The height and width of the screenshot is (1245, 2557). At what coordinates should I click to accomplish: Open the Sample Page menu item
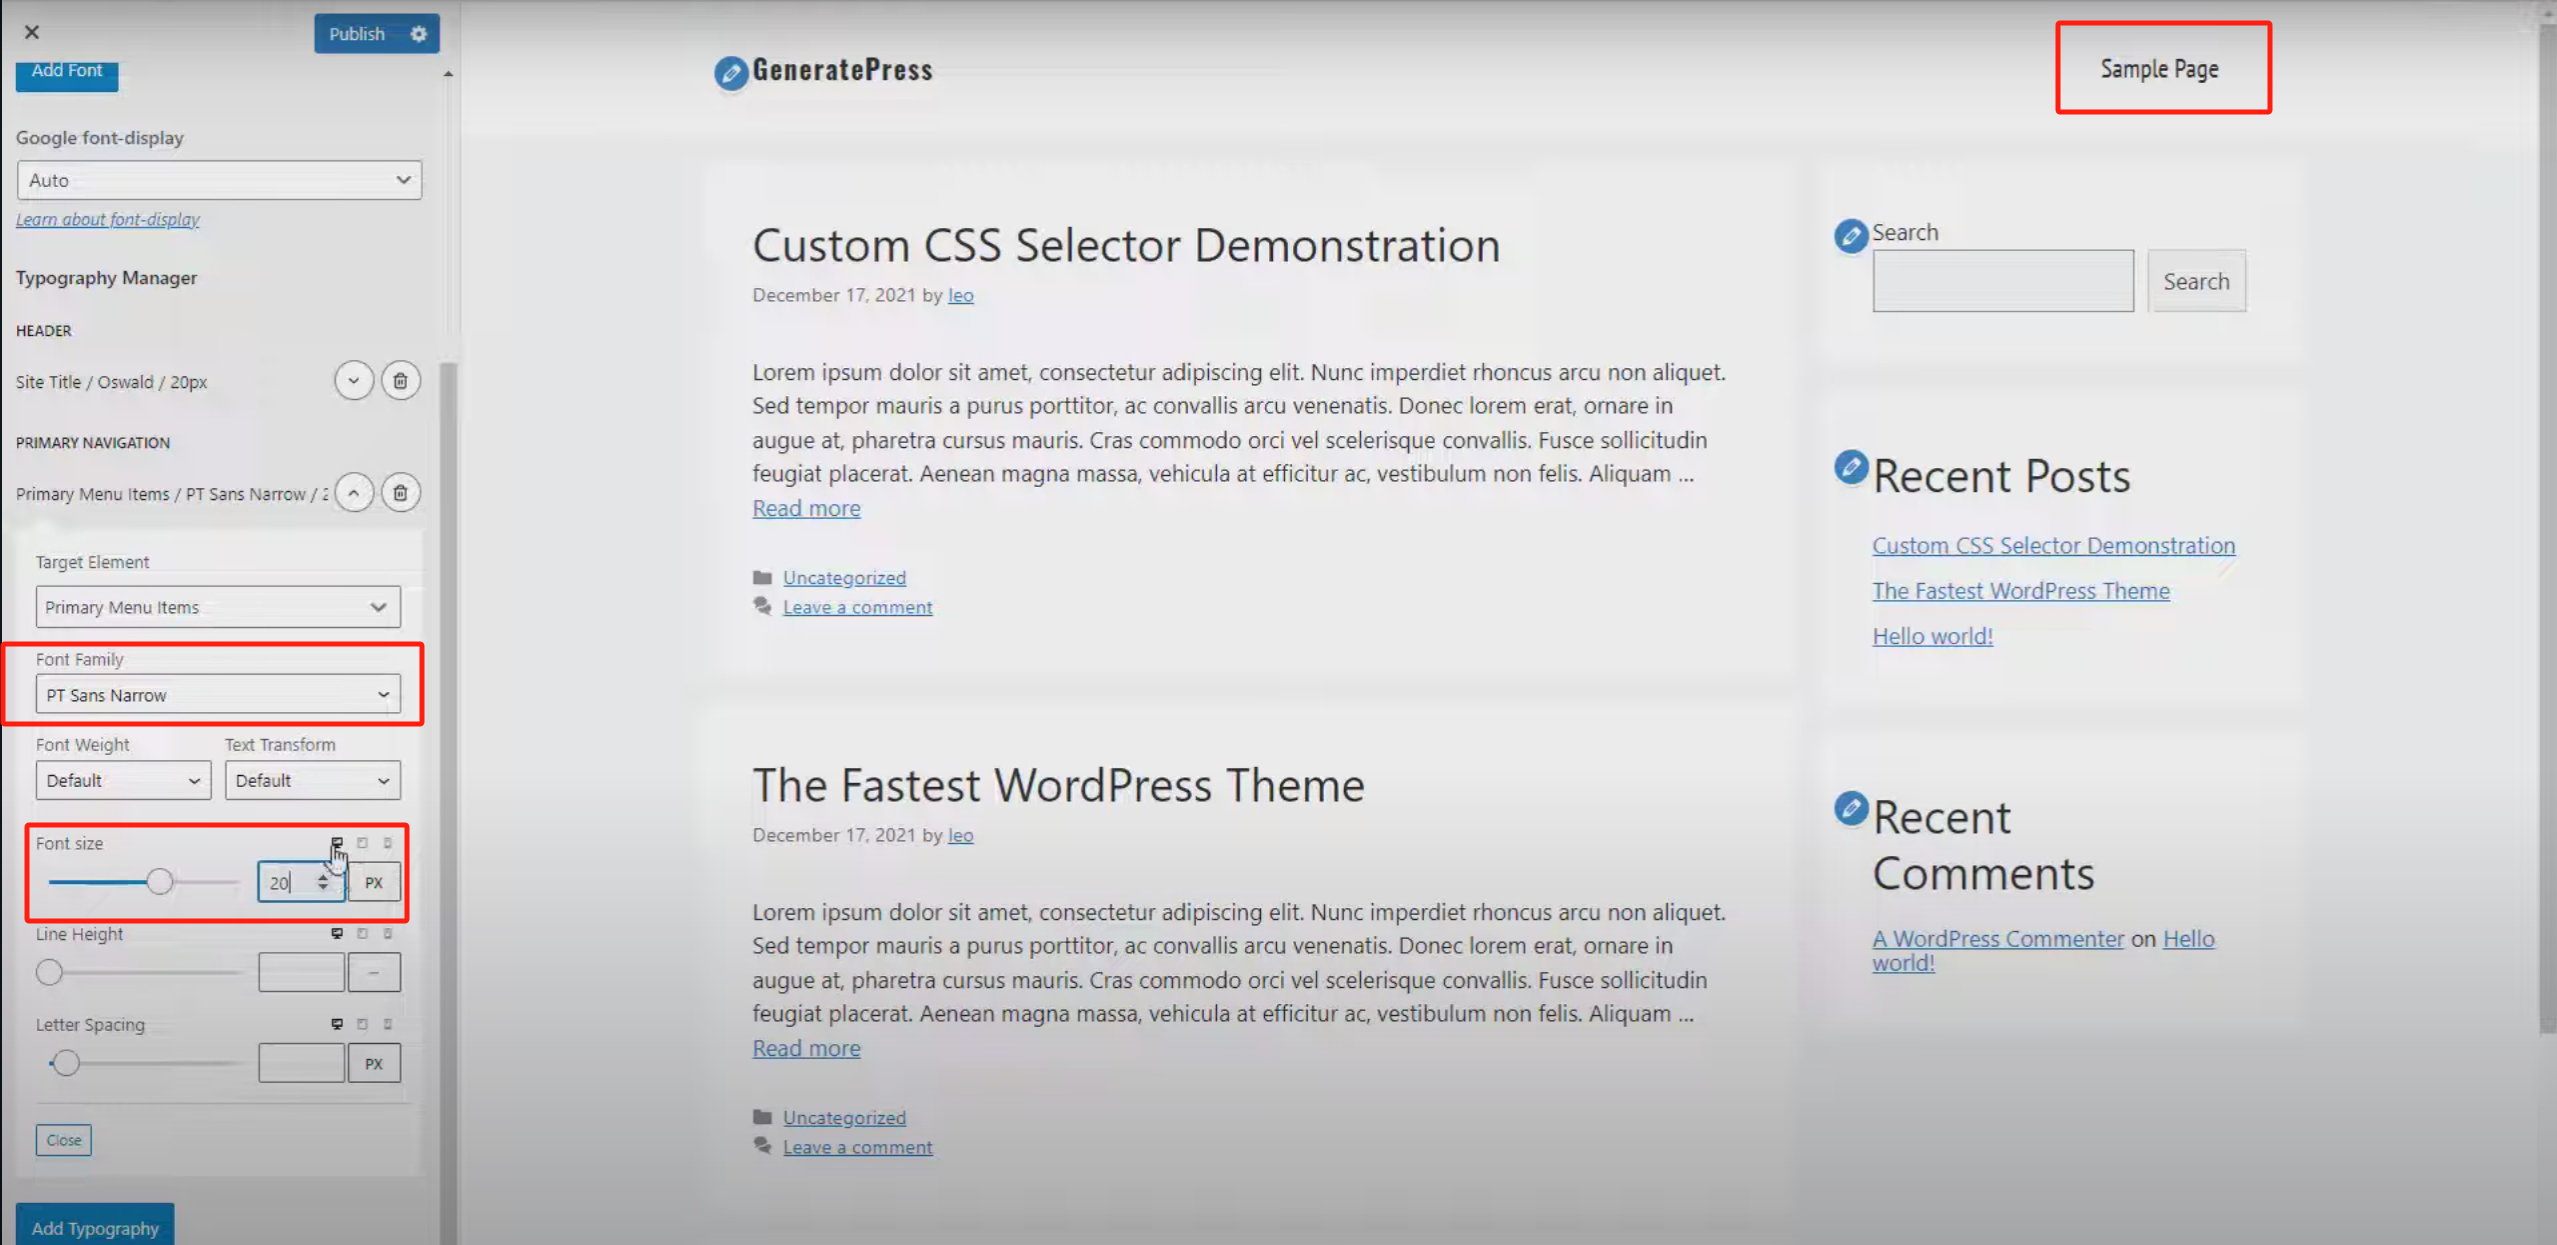(2158, 68)
